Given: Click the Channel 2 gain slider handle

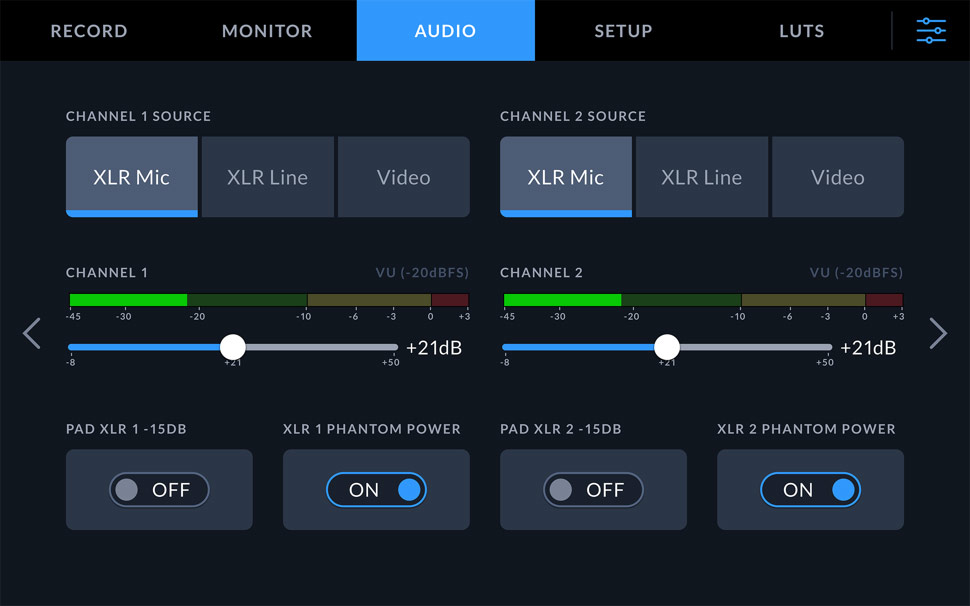Looking at the screenshot, I should pos(667,347).
